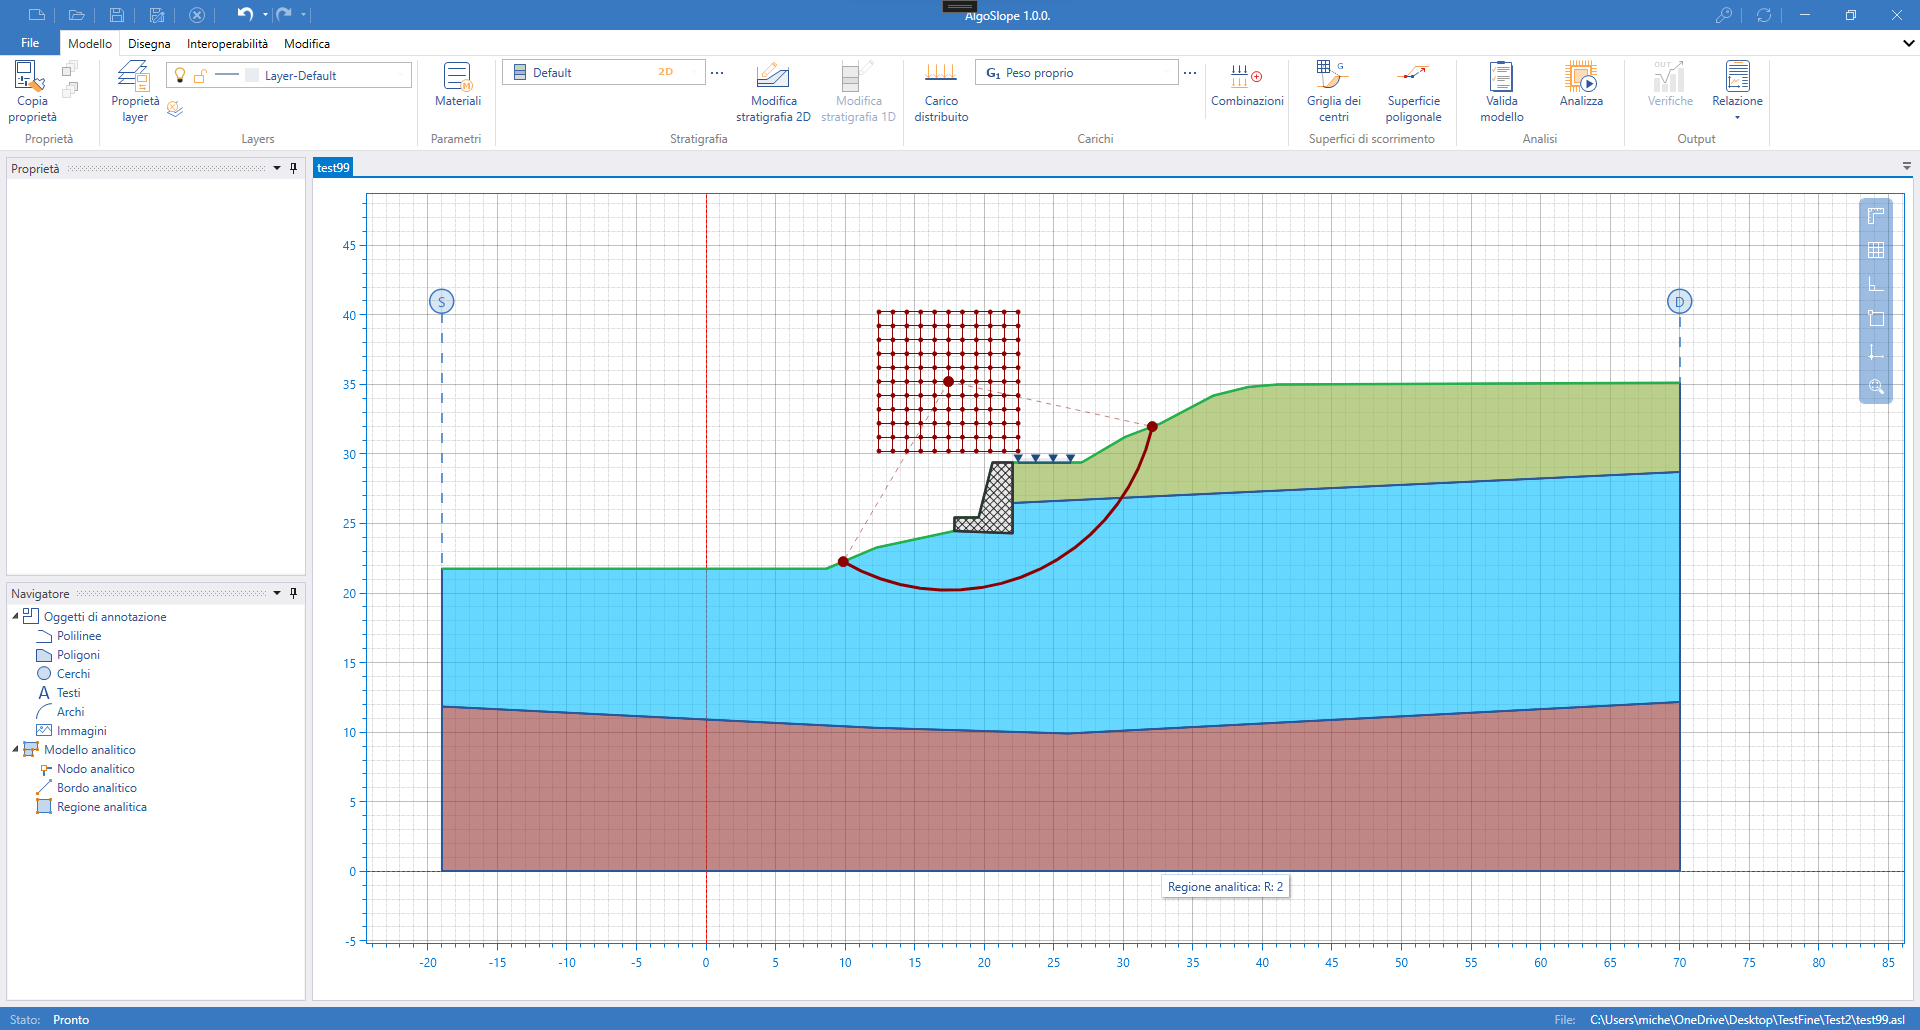1920x1030 pixels.
Task: Open Proprietà layer dialog
Action: [x=135, y=92]
